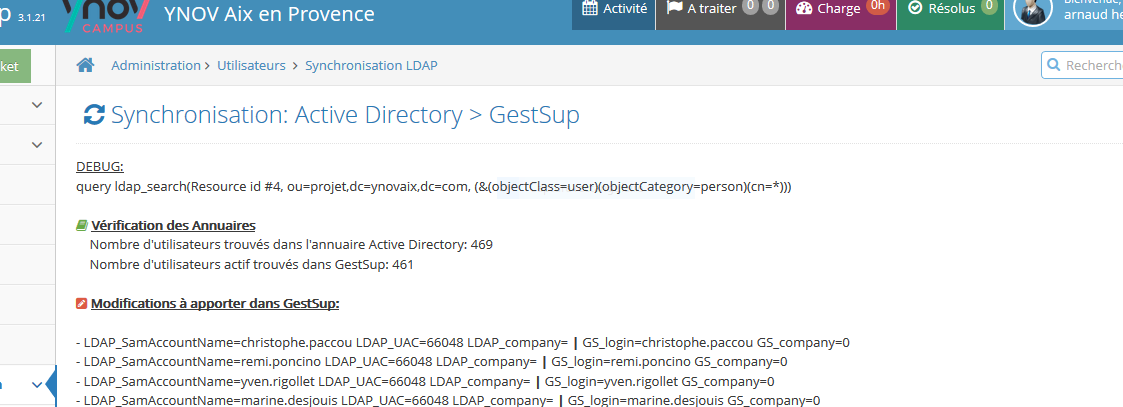
Task: Click the 0h badge on Charge tab
Action: tap(877, 6)
